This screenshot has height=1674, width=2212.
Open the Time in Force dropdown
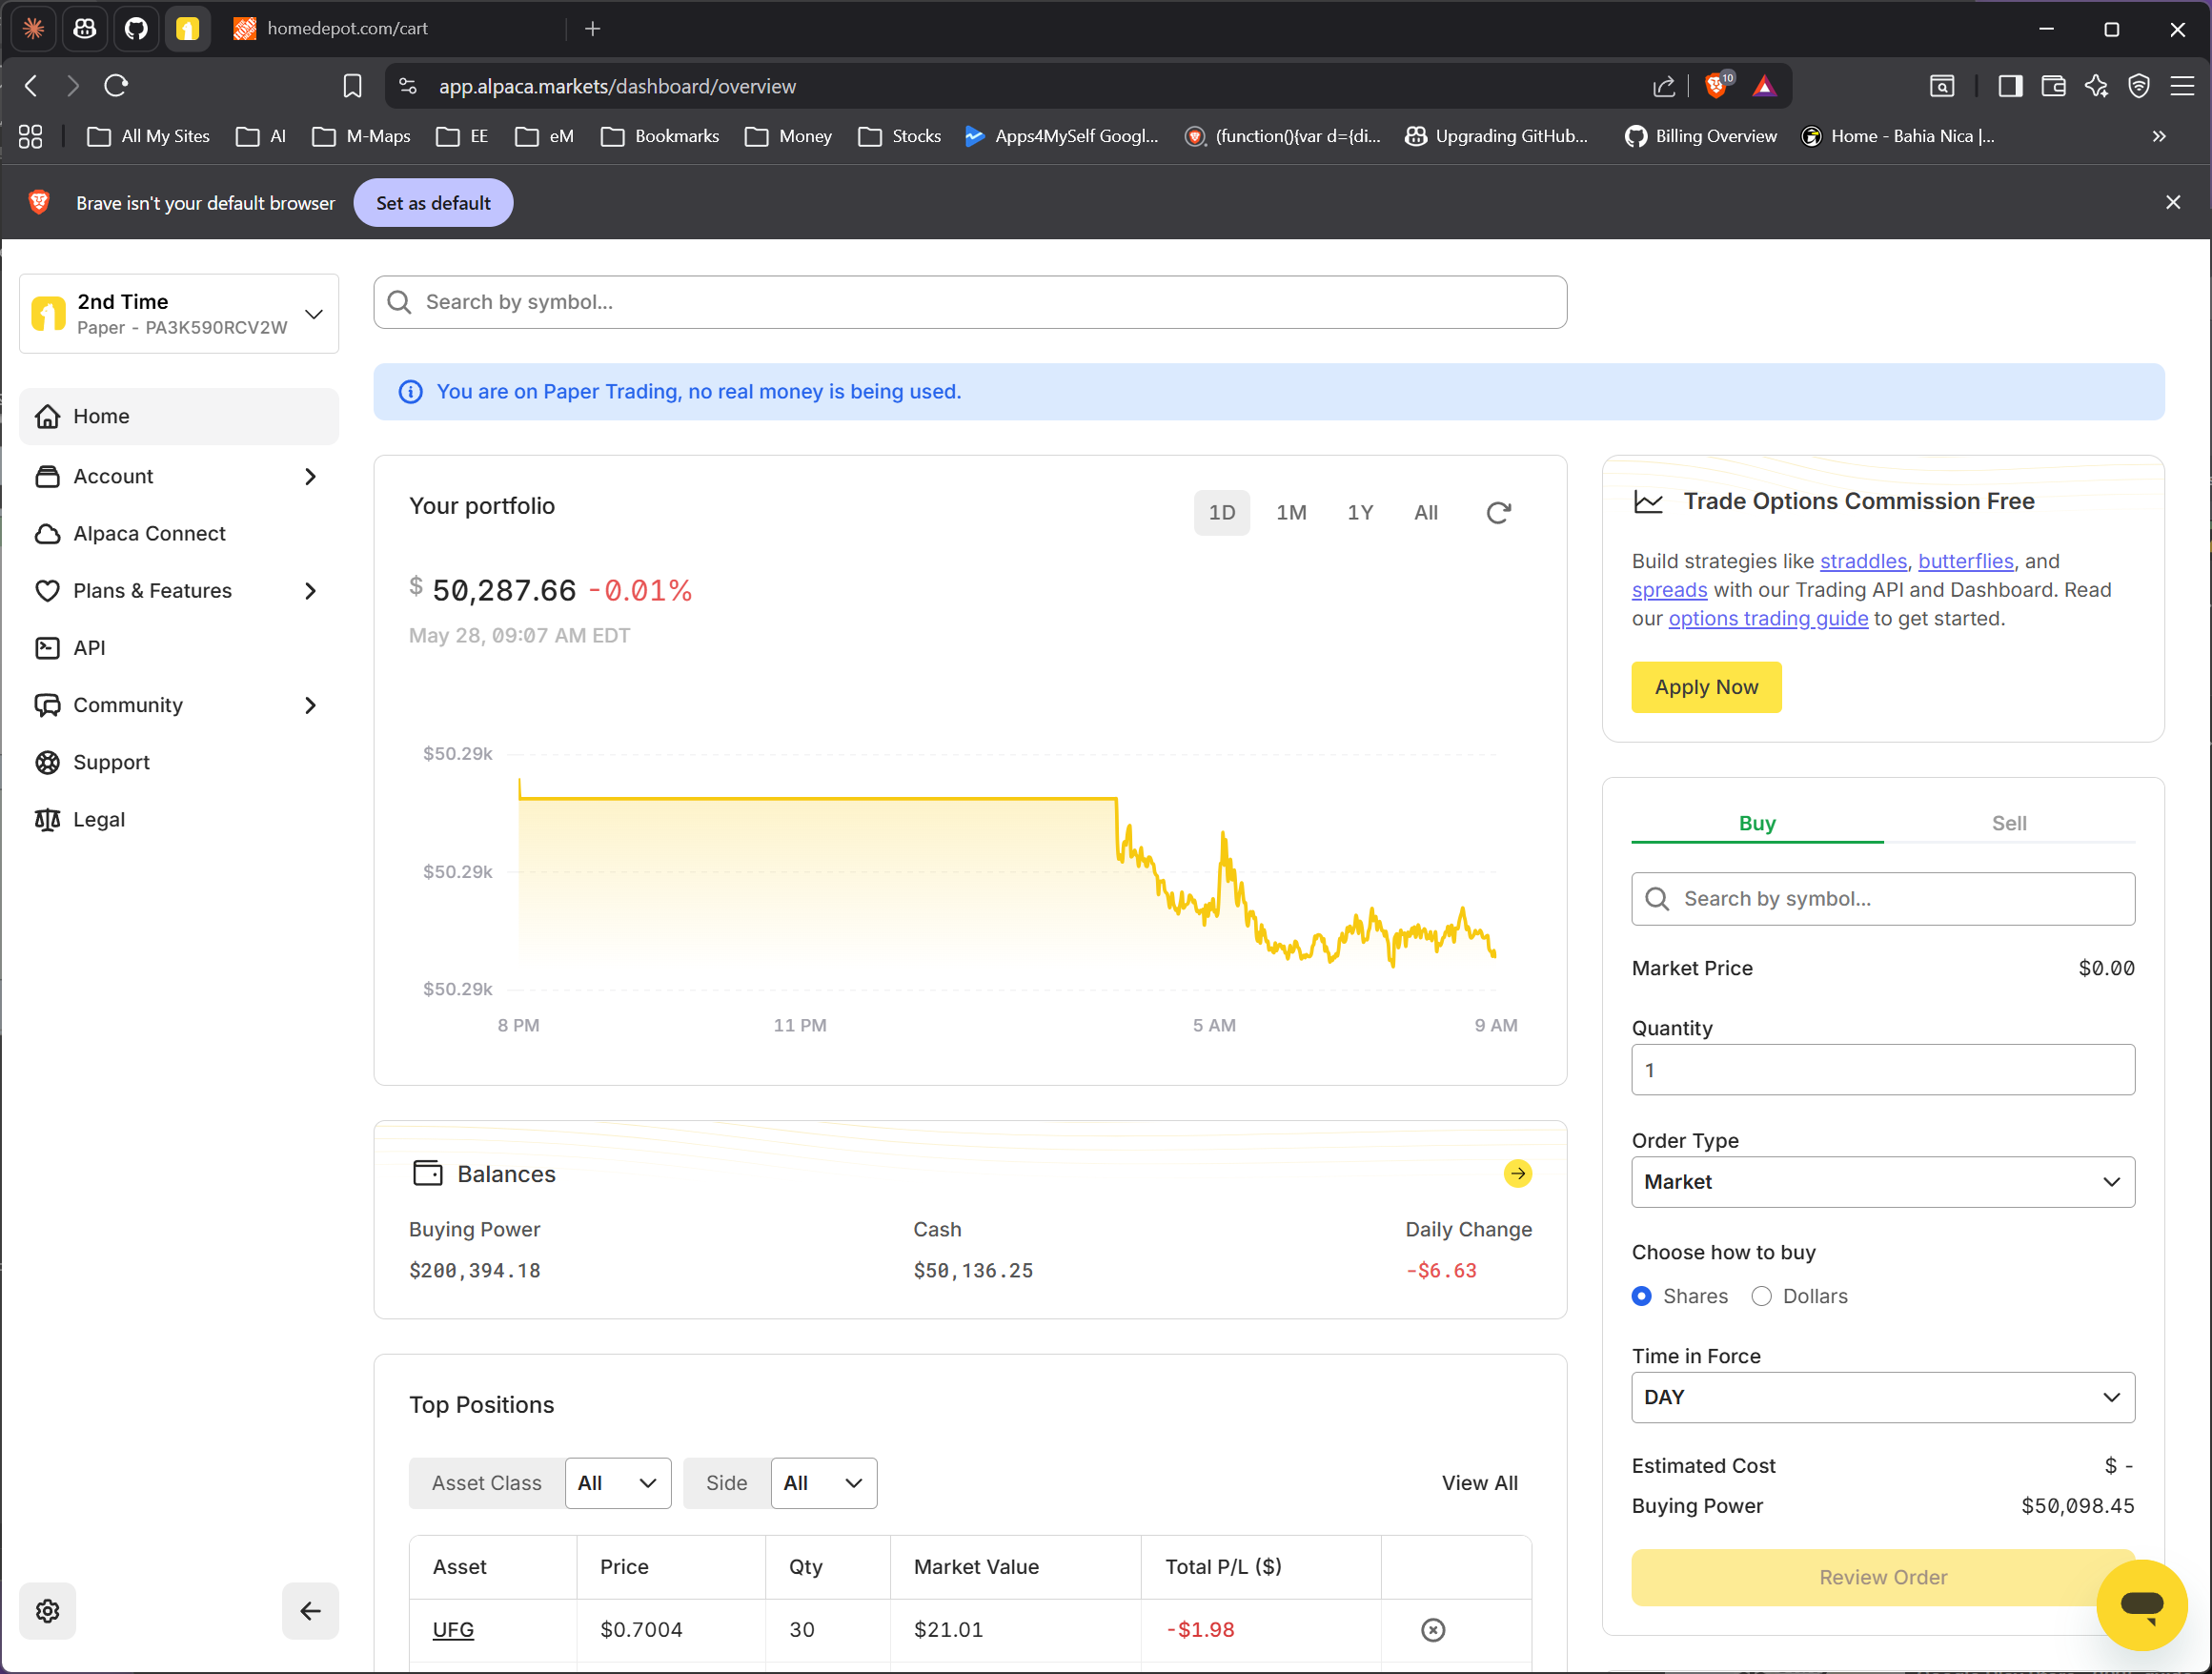1882,1398
